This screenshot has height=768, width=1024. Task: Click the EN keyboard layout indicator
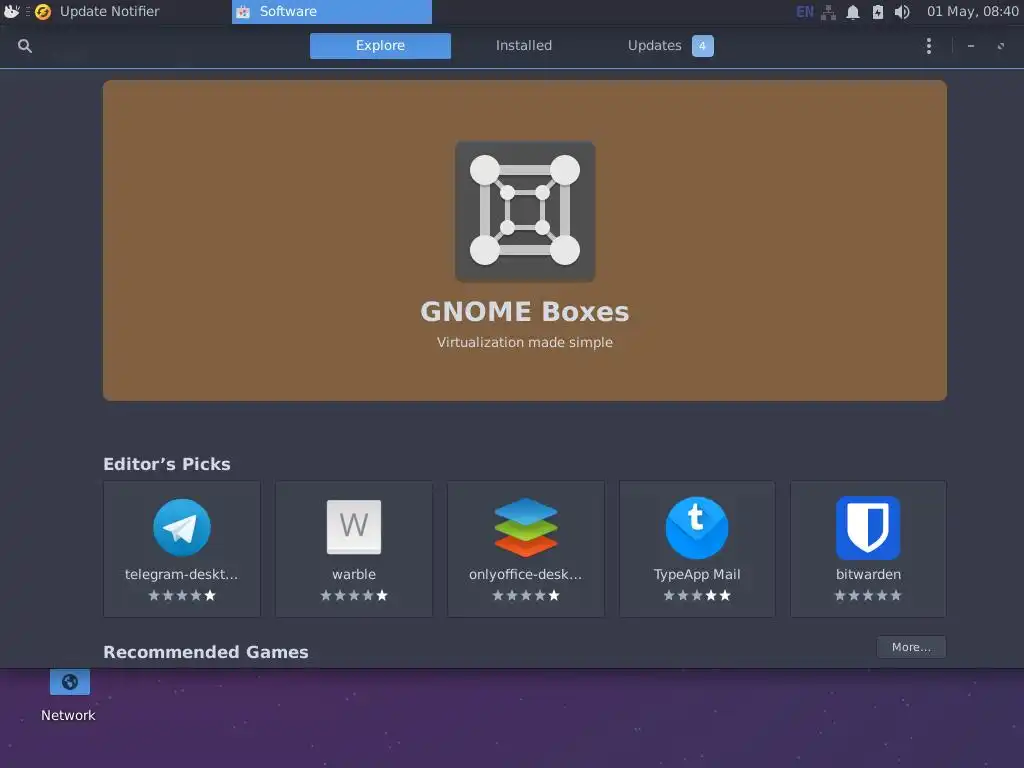pyautogui.click(x=805, y=12)
